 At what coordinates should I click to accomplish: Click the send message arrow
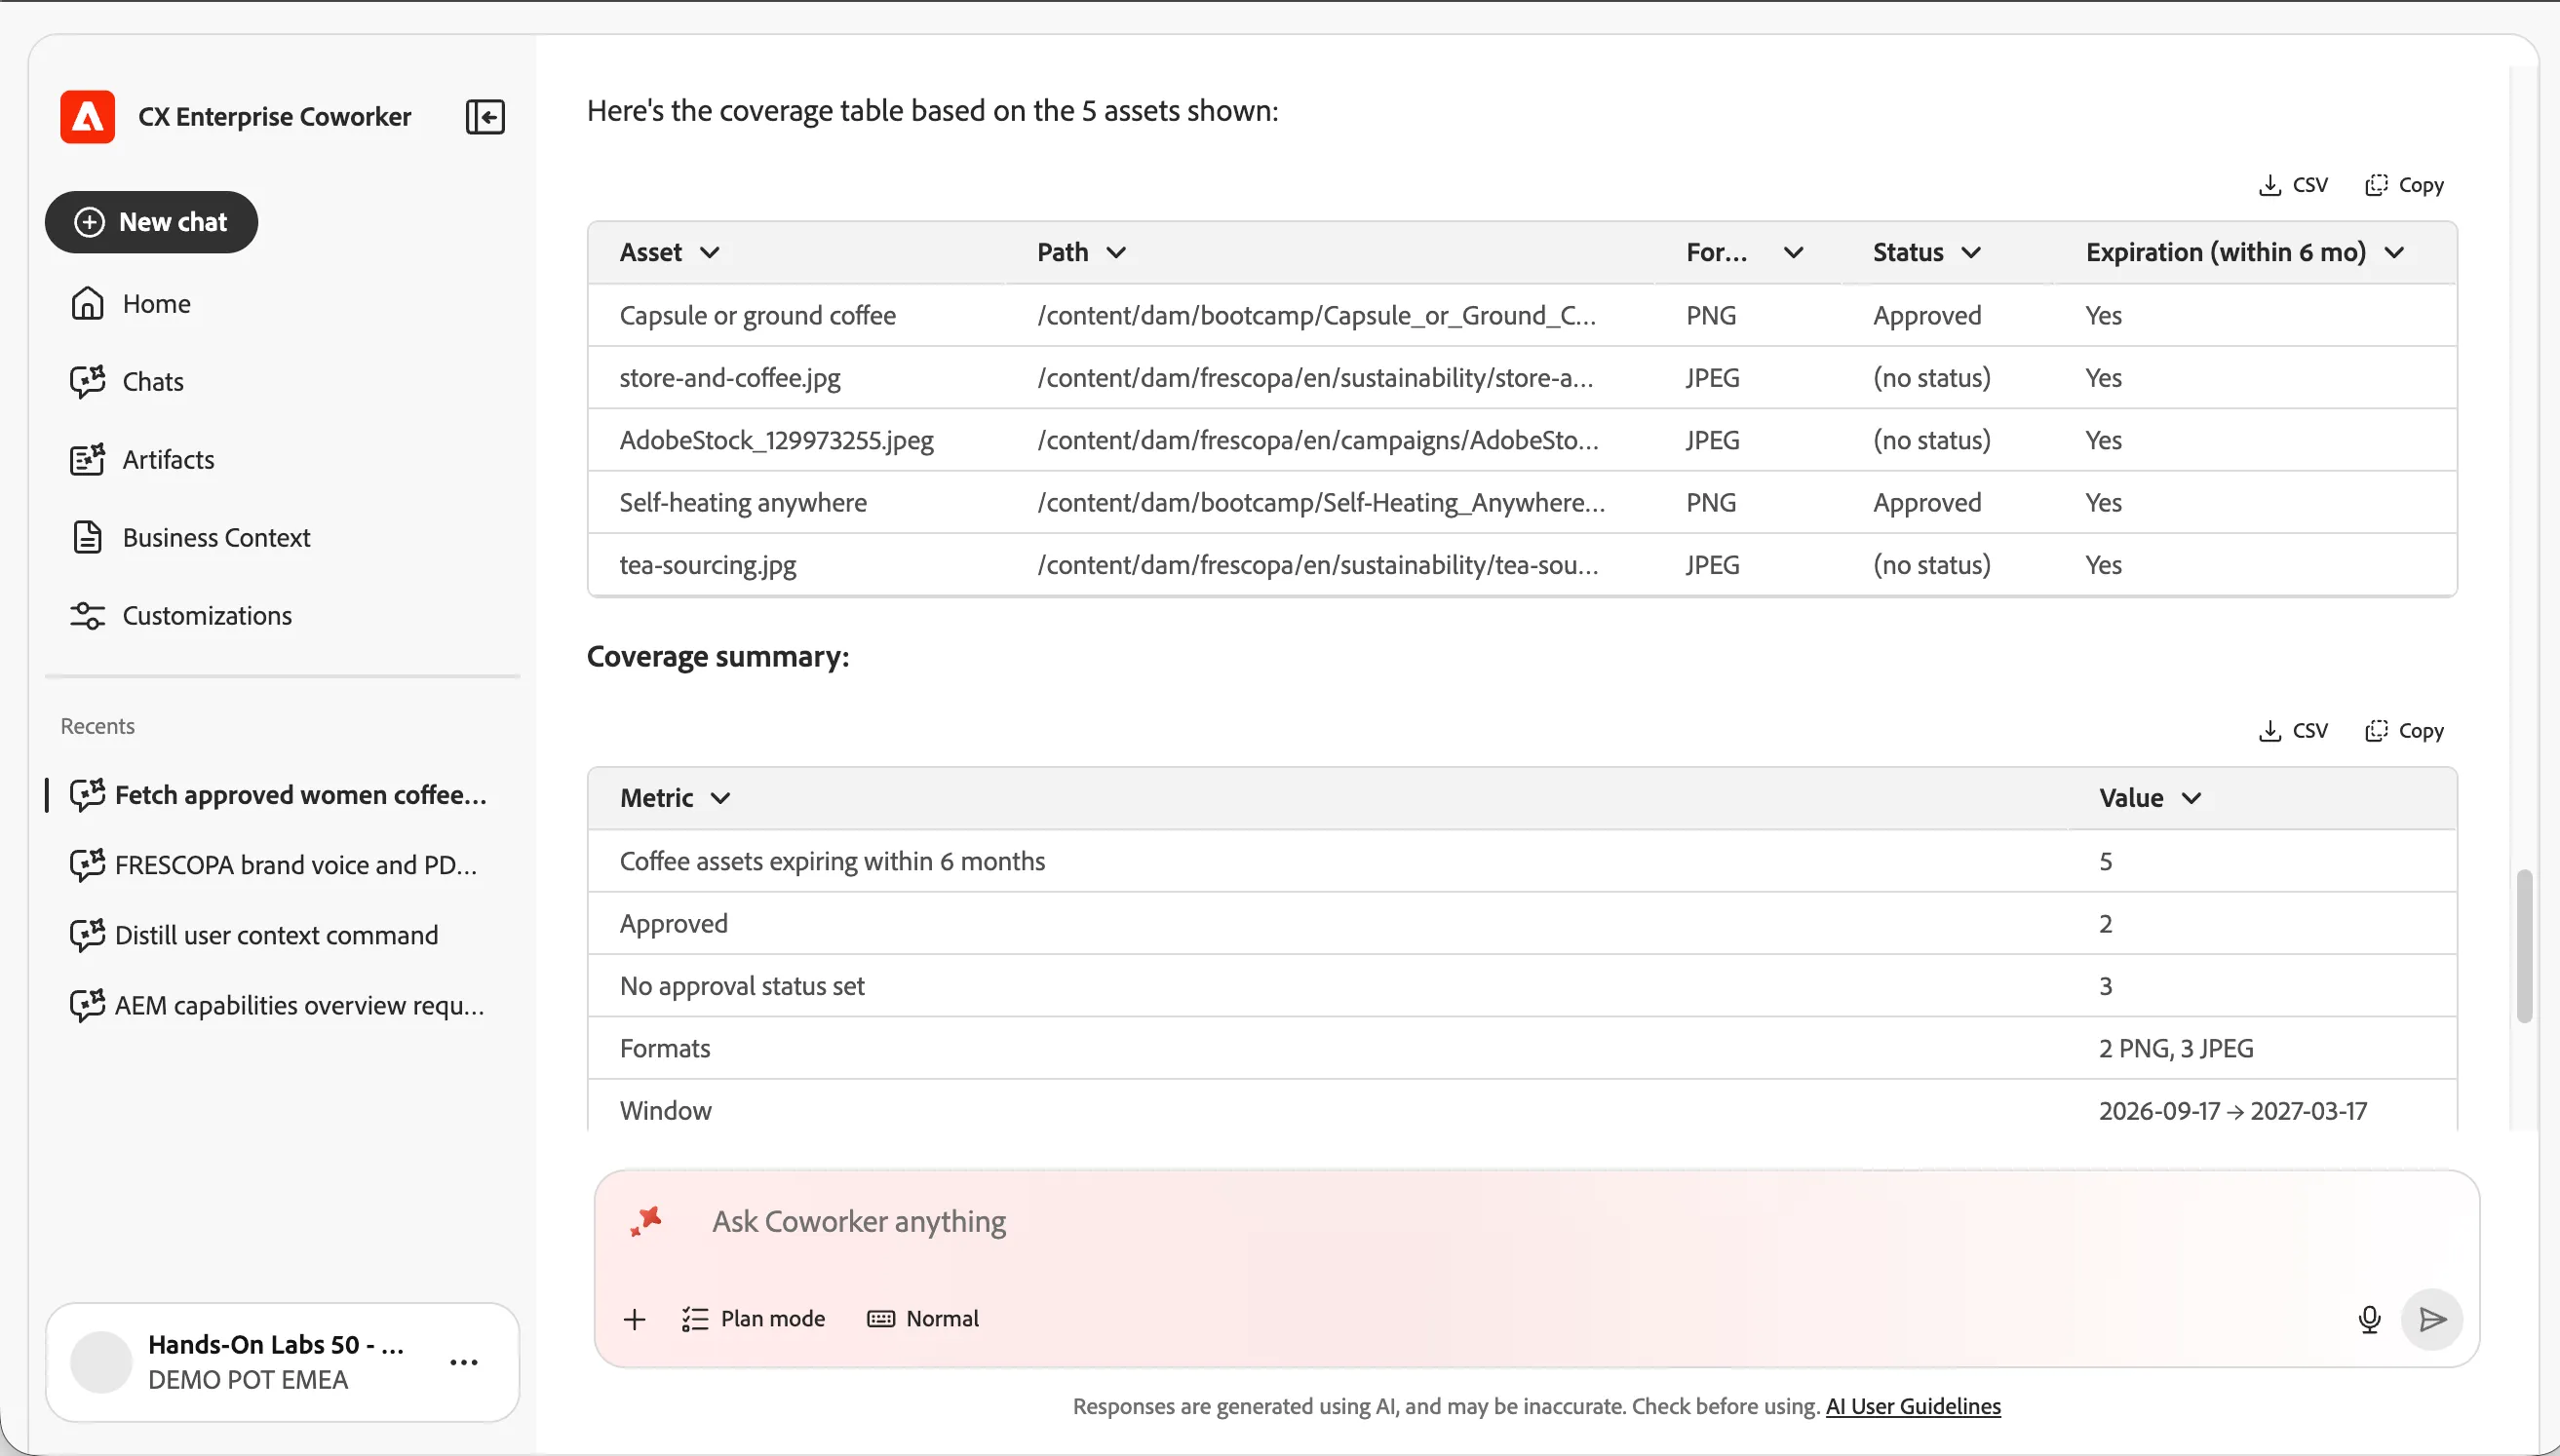point(2432,1320)
